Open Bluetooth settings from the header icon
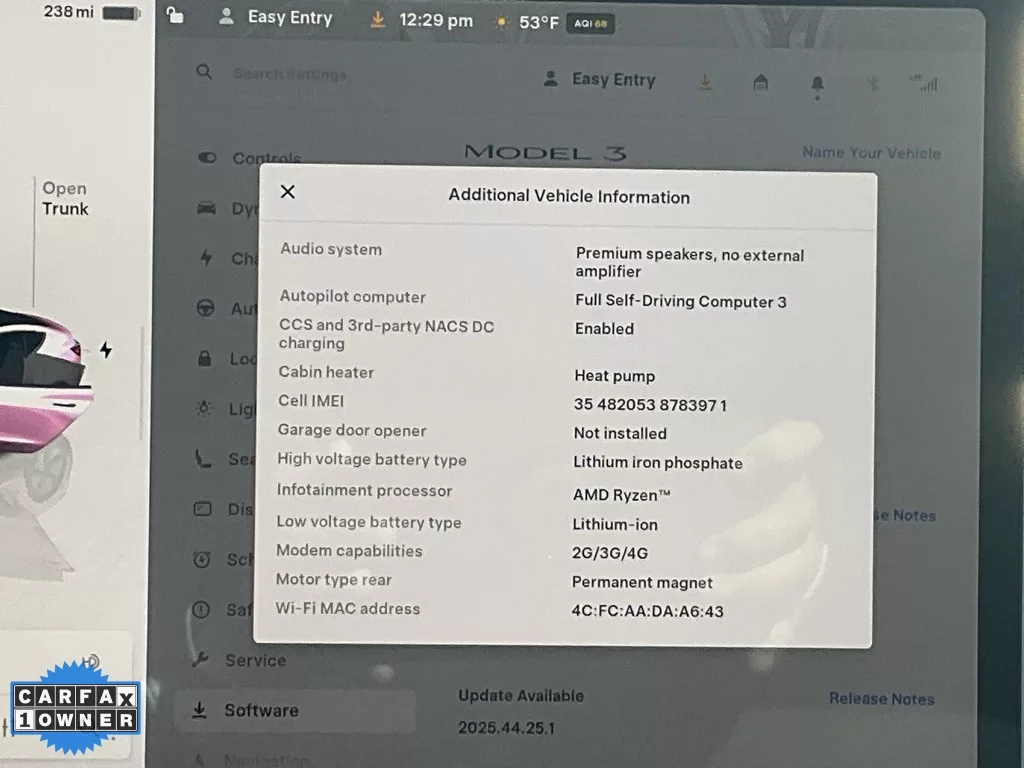Viewport: 1024px width, 768px height. [872, 85]
